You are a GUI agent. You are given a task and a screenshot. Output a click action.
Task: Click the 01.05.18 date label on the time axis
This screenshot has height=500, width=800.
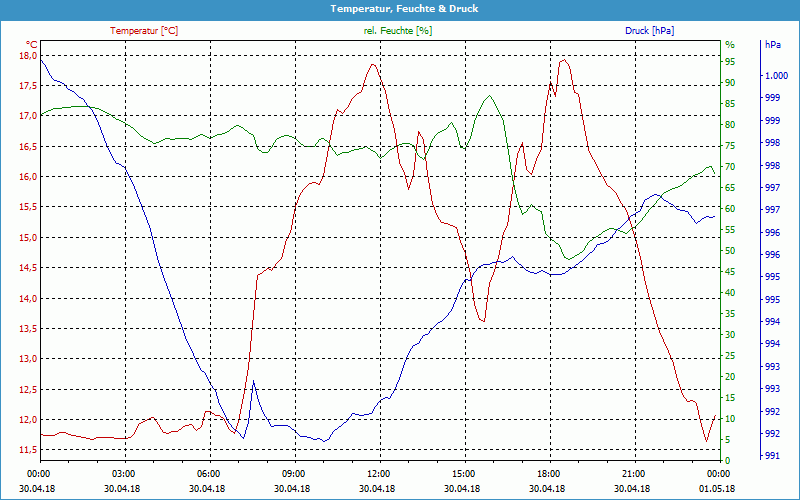coord(718,487)
